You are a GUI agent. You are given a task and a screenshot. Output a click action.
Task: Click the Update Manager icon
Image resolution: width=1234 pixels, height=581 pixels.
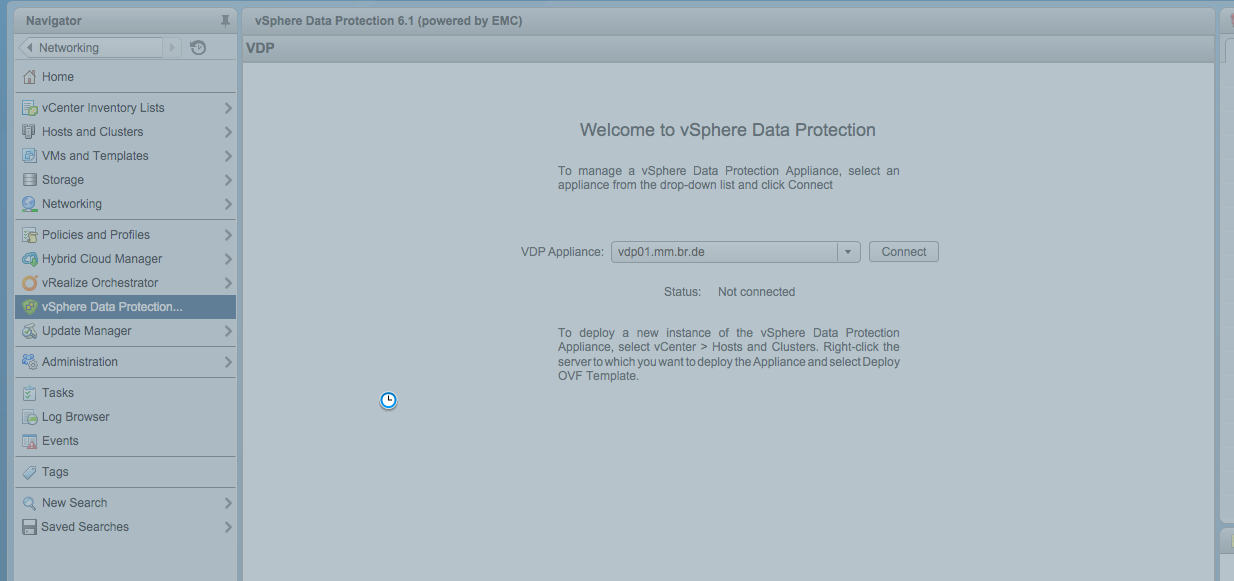click(30, 331)
